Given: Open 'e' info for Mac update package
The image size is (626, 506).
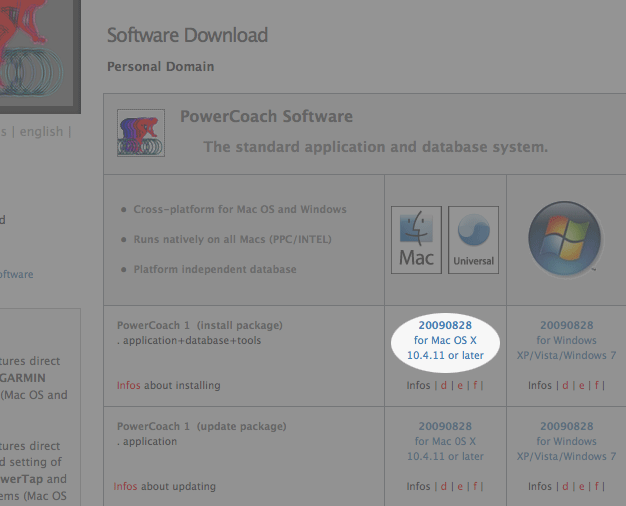Looking at the screenshot, I should pos(460,486).
